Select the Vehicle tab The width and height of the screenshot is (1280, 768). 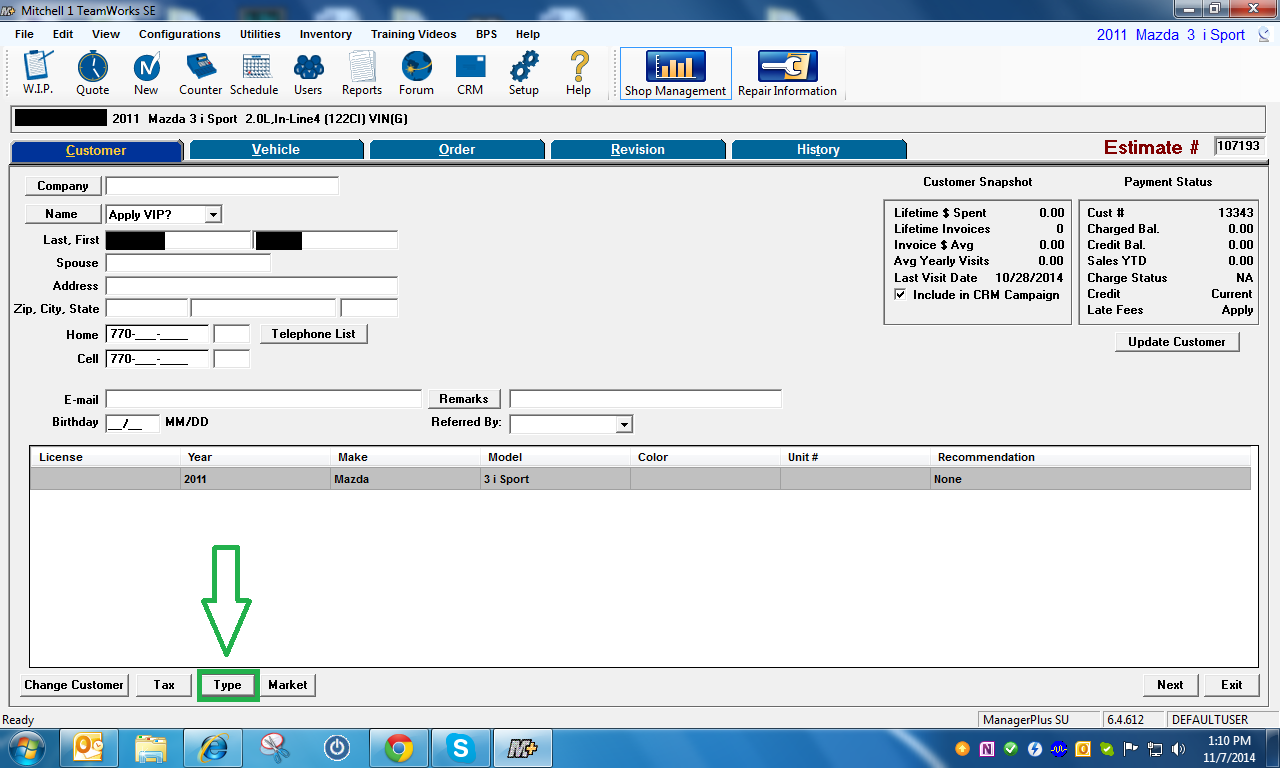[x=276, y=150]
